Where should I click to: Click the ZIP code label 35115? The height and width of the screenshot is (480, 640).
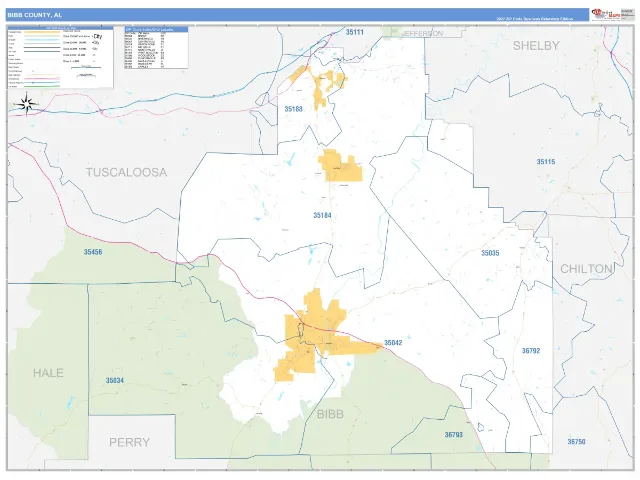point(546,162)
